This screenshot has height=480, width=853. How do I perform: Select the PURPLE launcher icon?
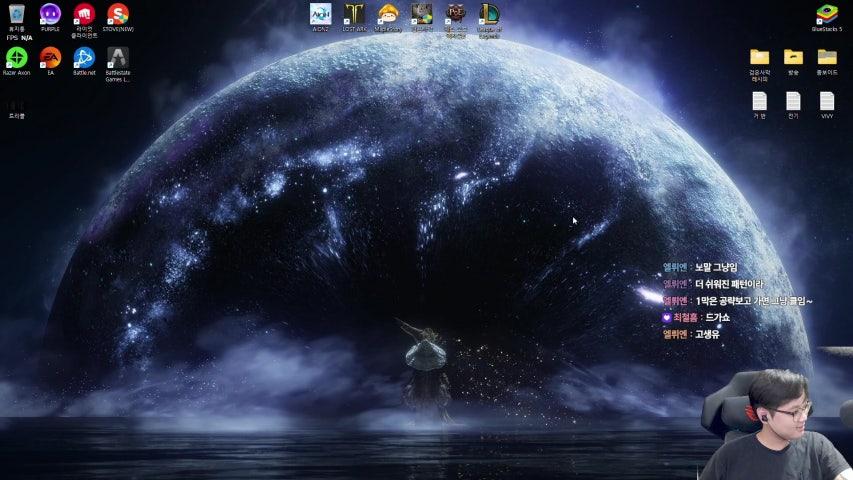point(50,15)
